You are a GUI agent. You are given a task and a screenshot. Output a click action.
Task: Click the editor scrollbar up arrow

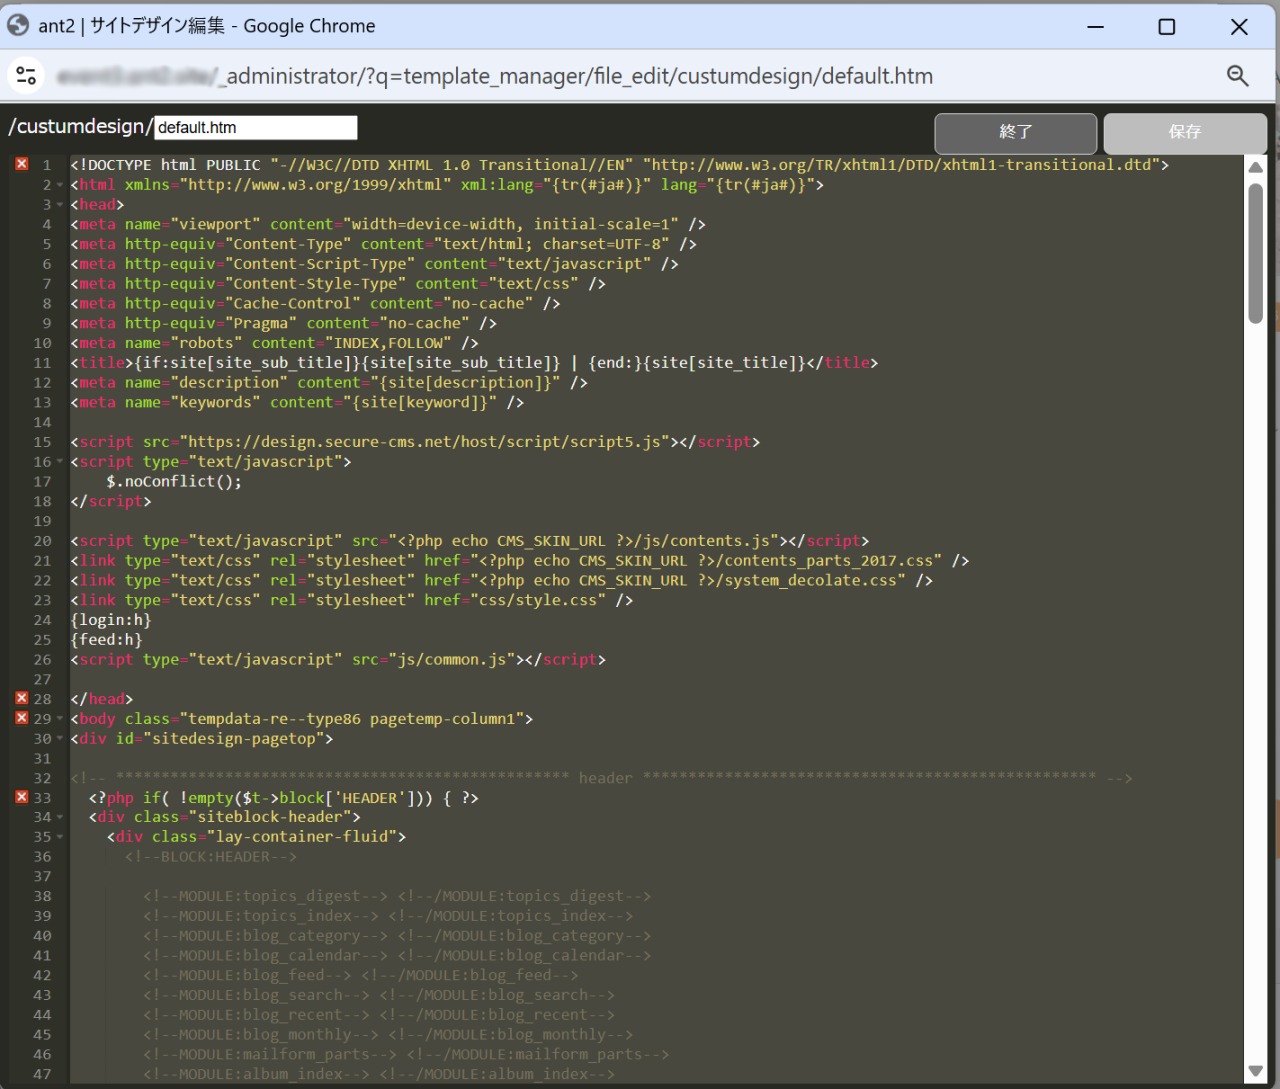pos(1256,167)
